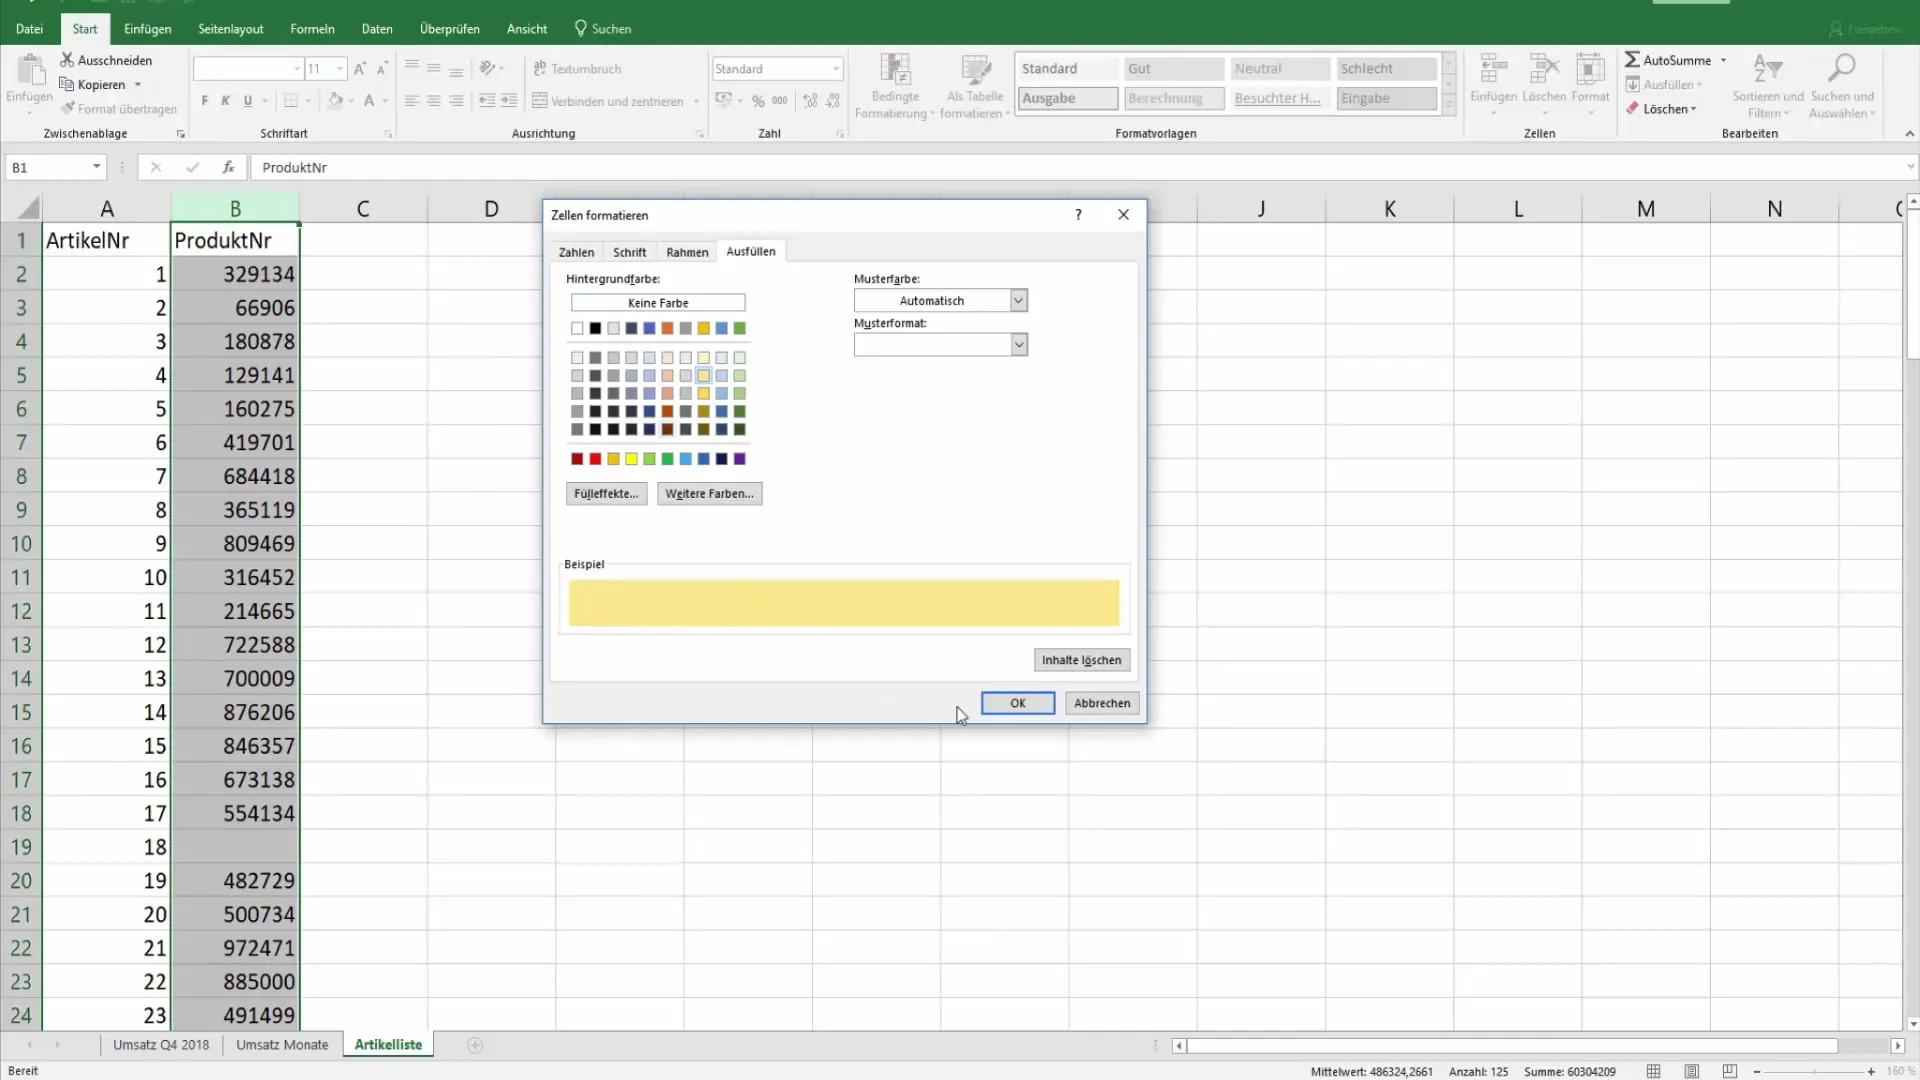The width and height of the screenshot is (1920, 1080).
Task: Switch to Normal view in status bar
Action: pyautogui.click(x=1653, y=1071)
